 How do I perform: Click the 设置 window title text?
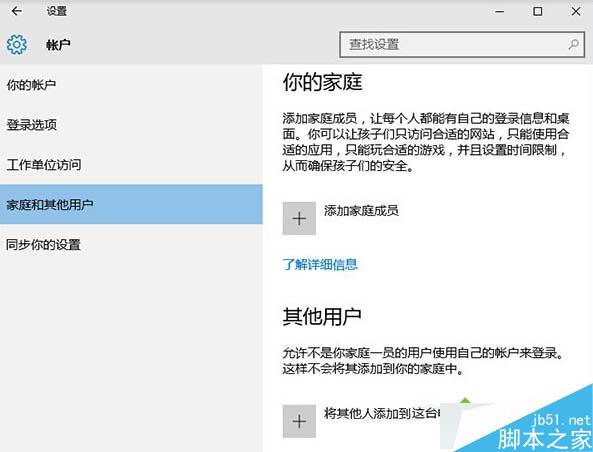57,11
